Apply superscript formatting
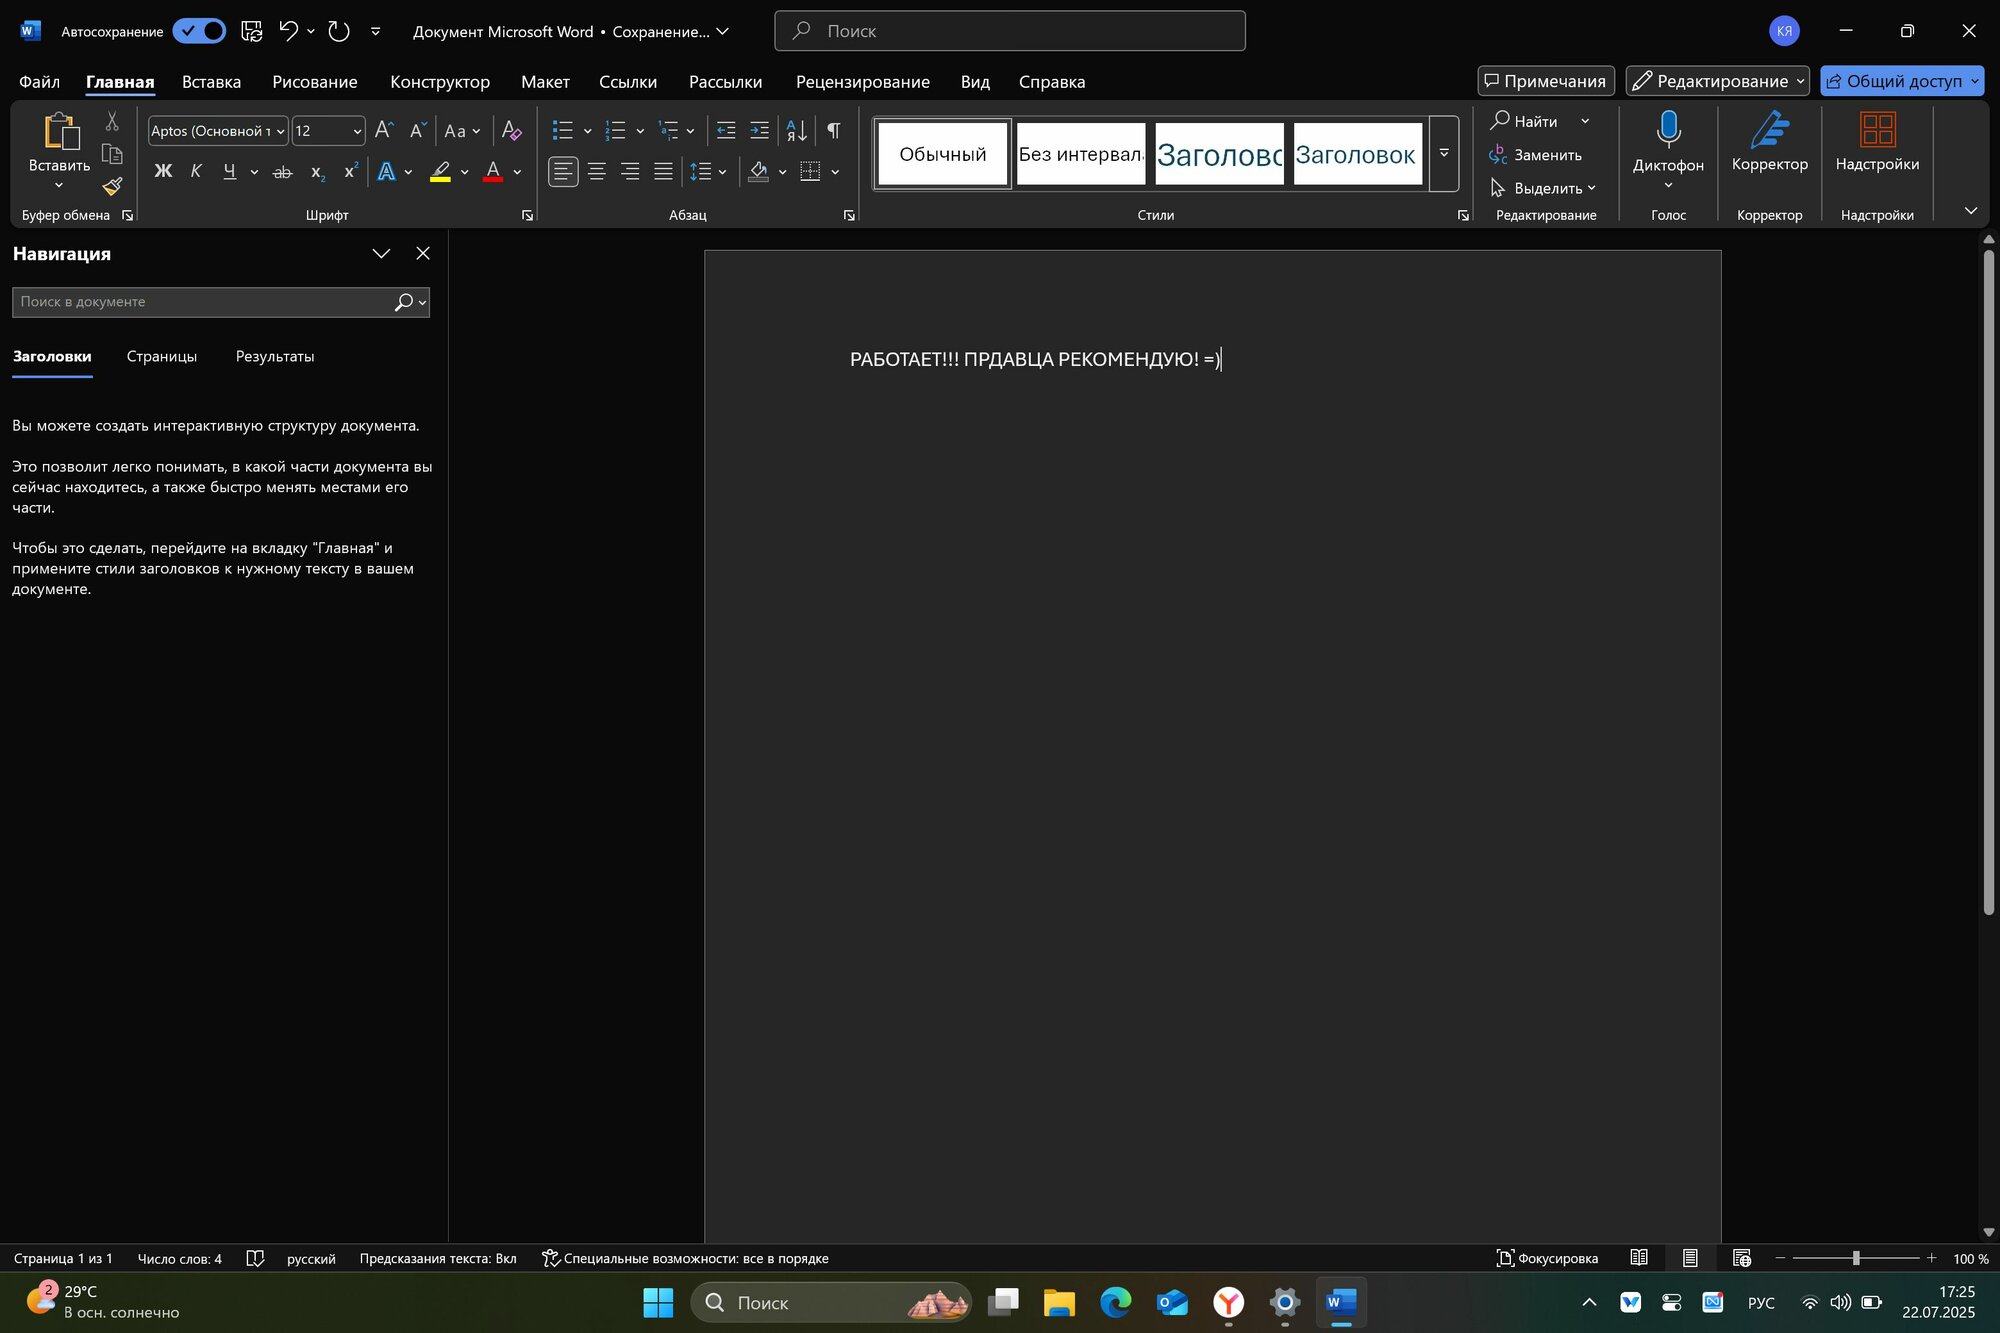 click(x=350, y=172)
